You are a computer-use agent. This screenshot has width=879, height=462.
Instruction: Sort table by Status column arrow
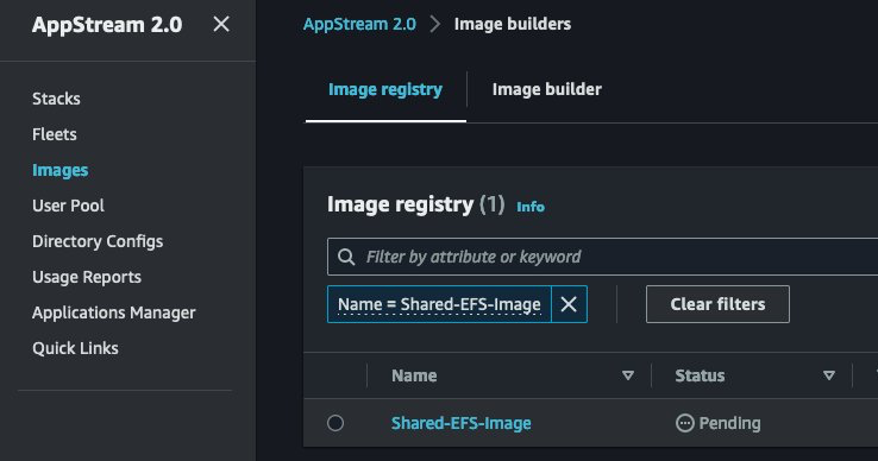(829, 376)
